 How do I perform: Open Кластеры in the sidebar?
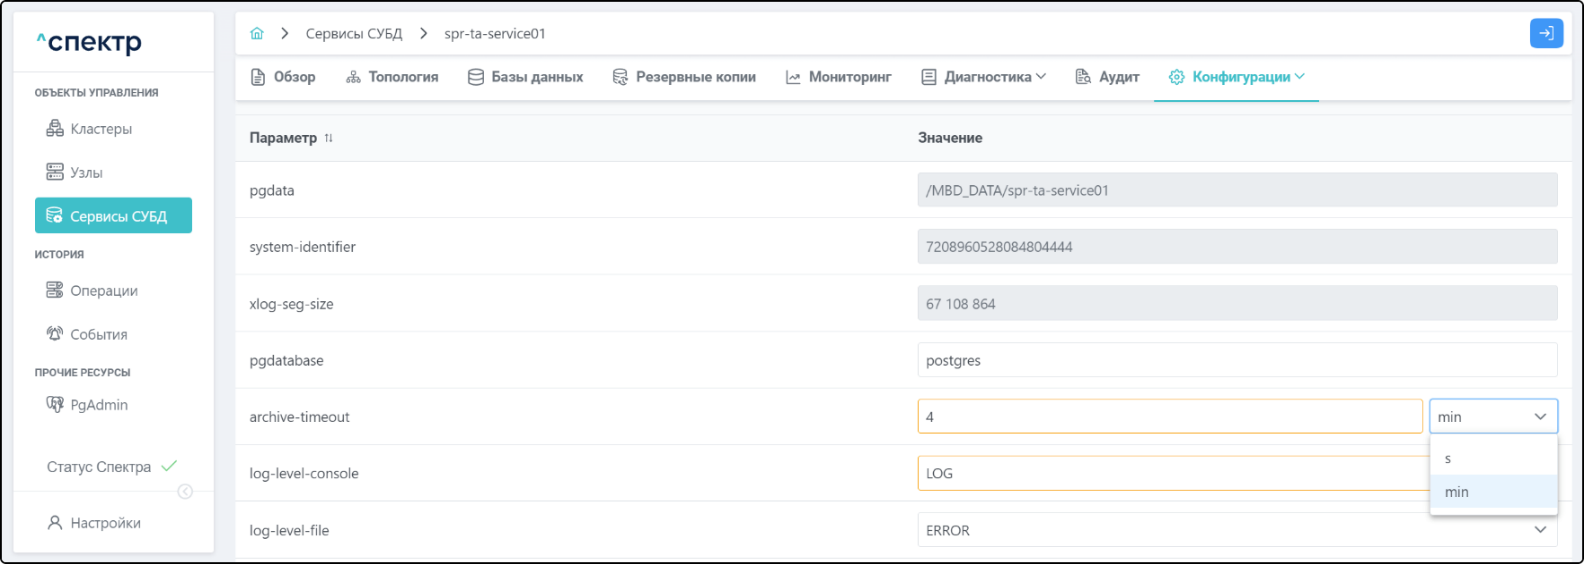tap(100, 129)
